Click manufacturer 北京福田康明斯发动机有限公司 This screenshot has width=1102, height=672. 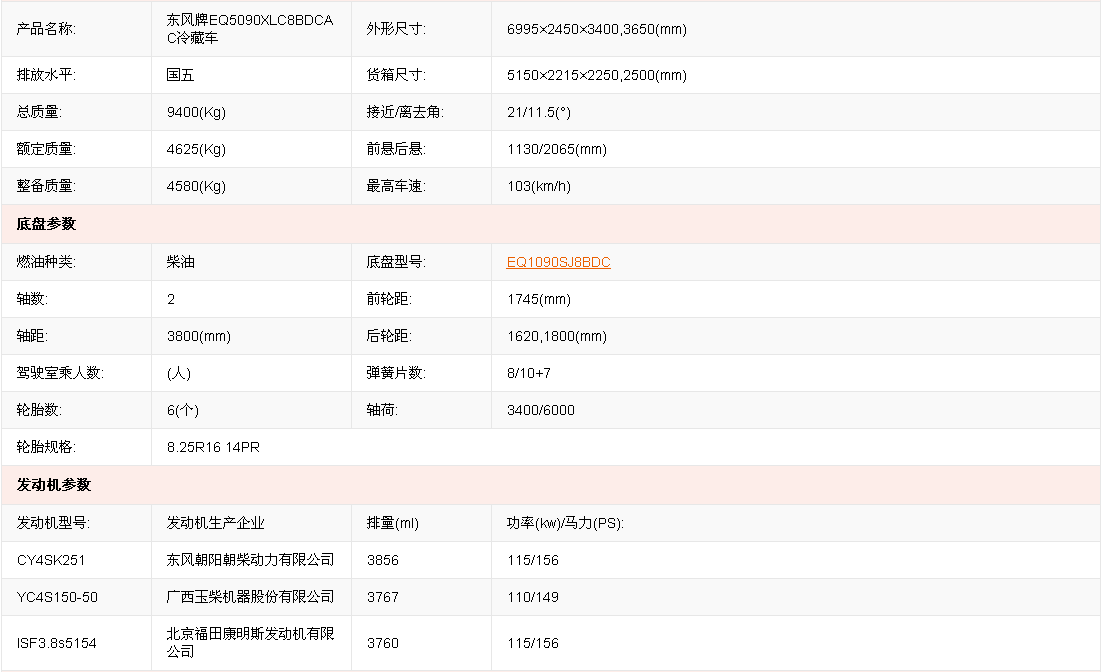(250, 643)
